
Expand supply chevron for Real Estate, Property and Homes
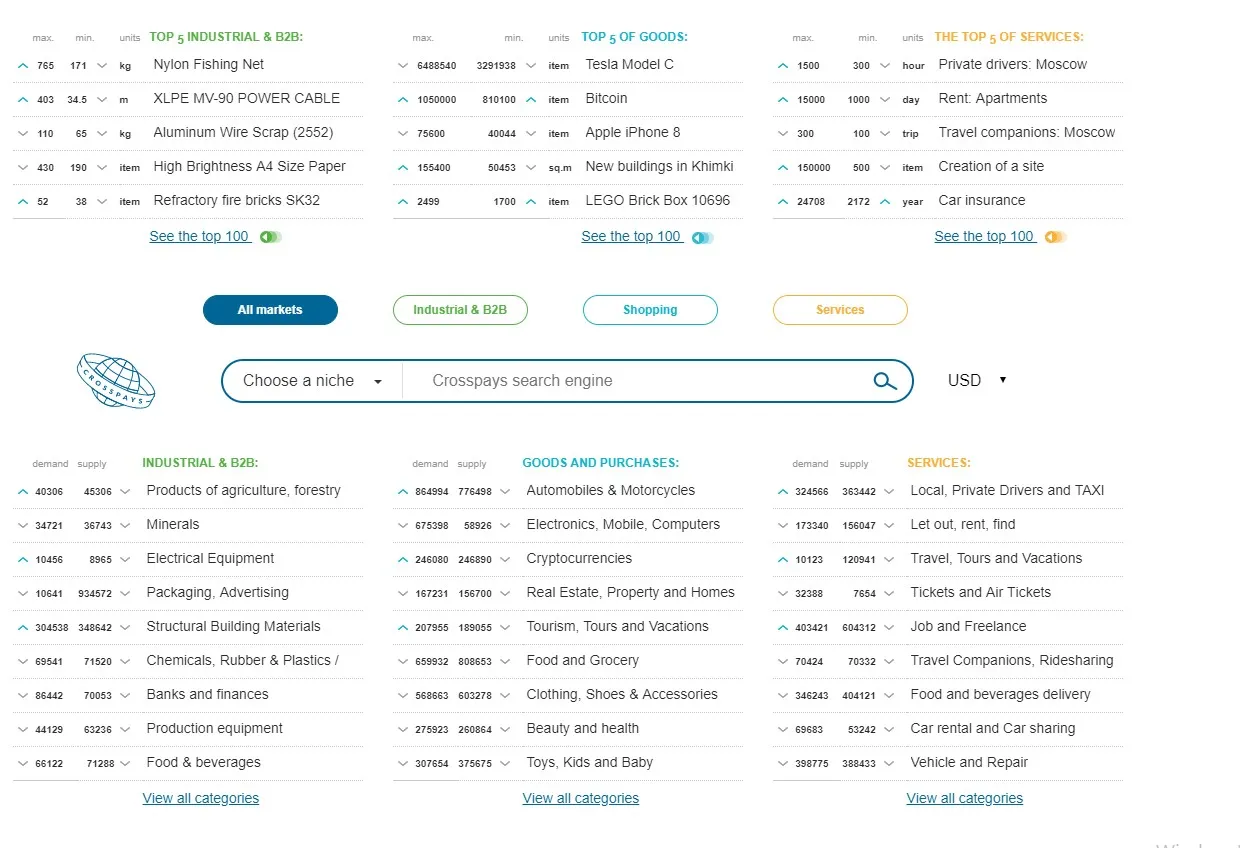pyautogui.click(x=505, y=594)
